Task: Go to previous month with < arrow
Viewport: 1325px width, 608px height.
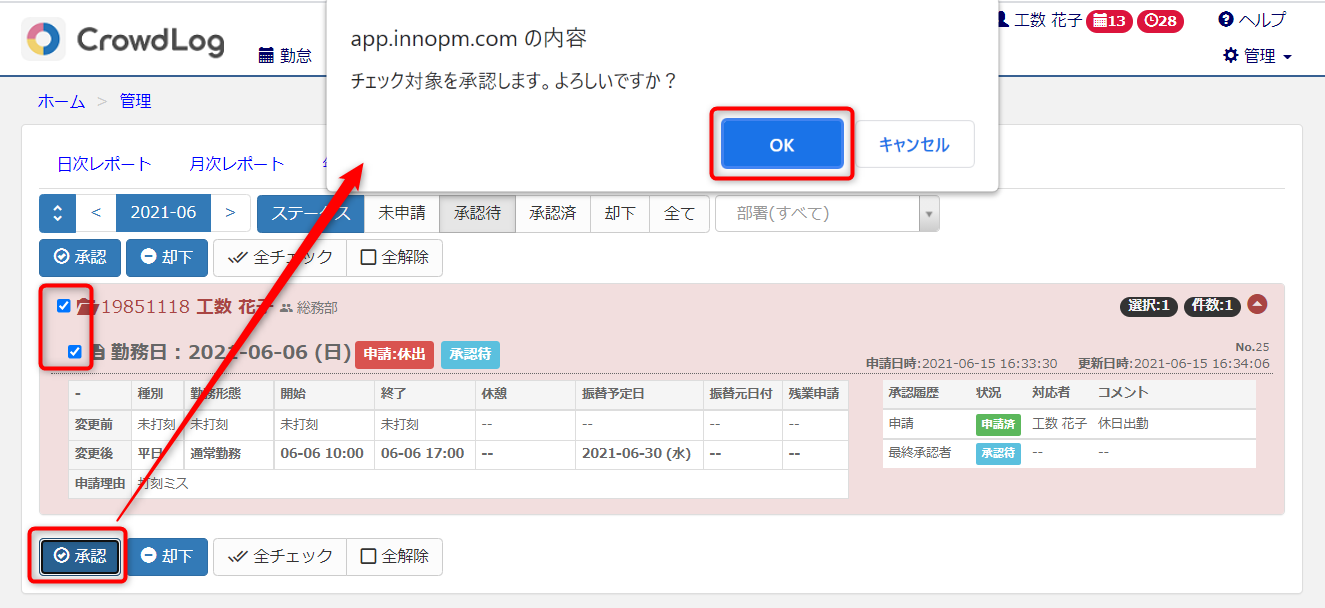Action: point(96,213)
